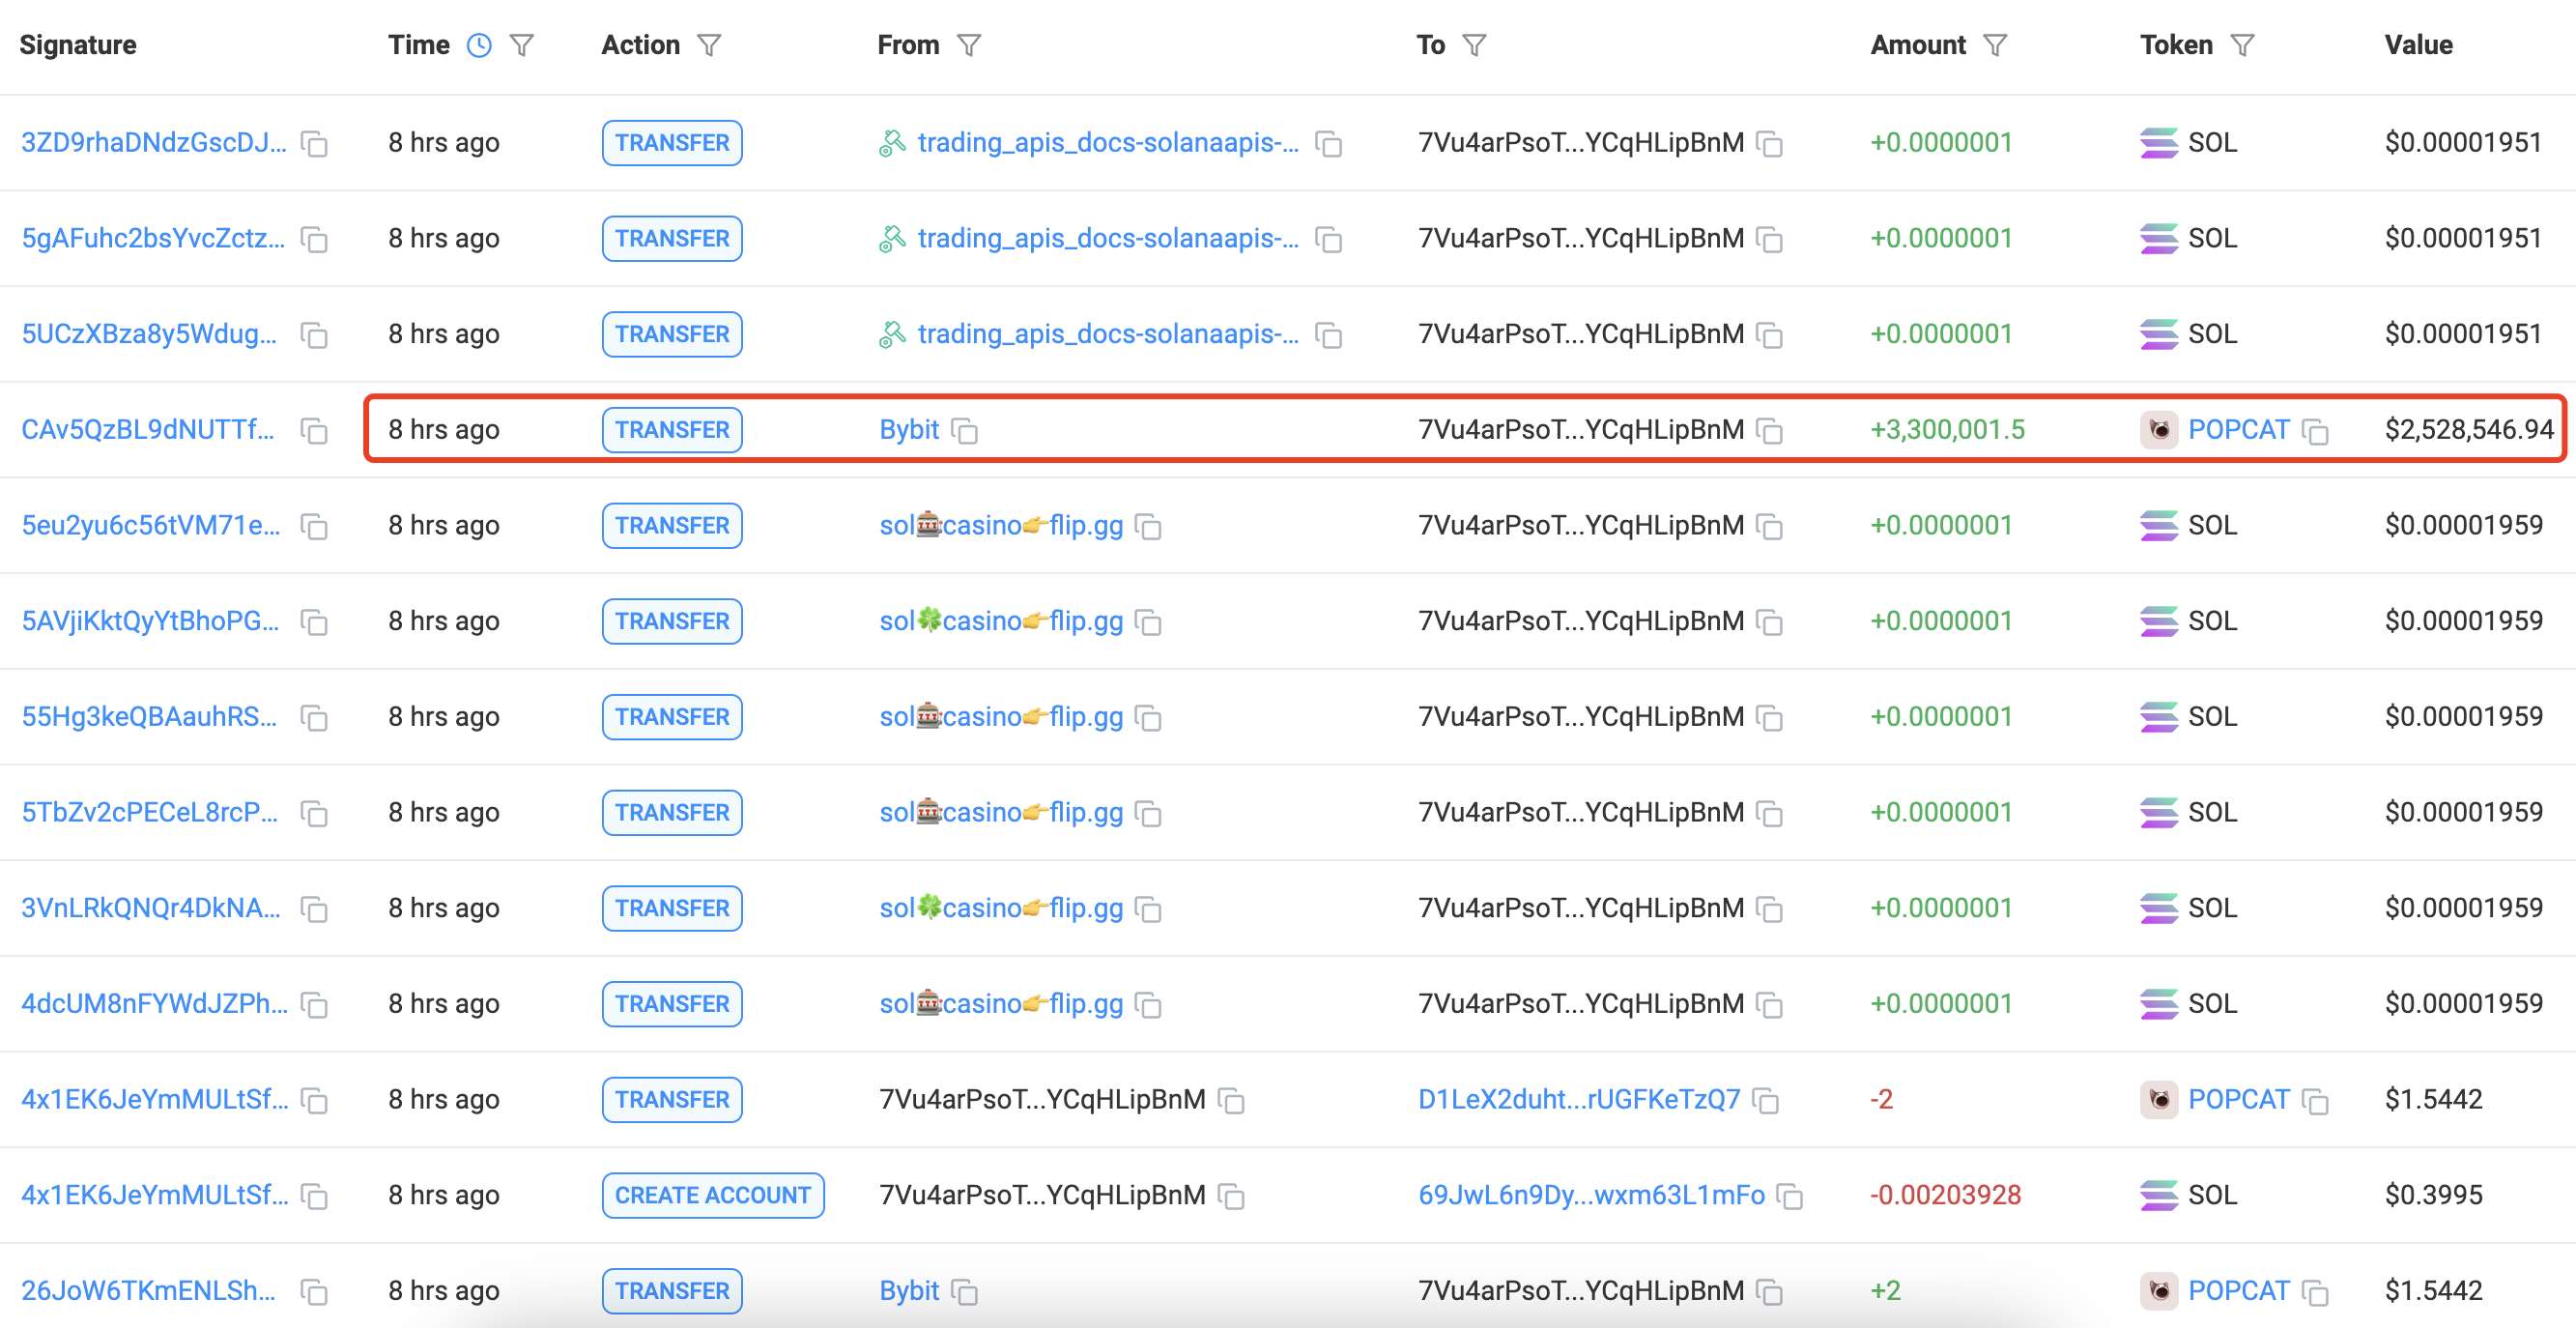Select the Signature column header
Viewport: 2576px width, 1328px height.
[78, 45]
